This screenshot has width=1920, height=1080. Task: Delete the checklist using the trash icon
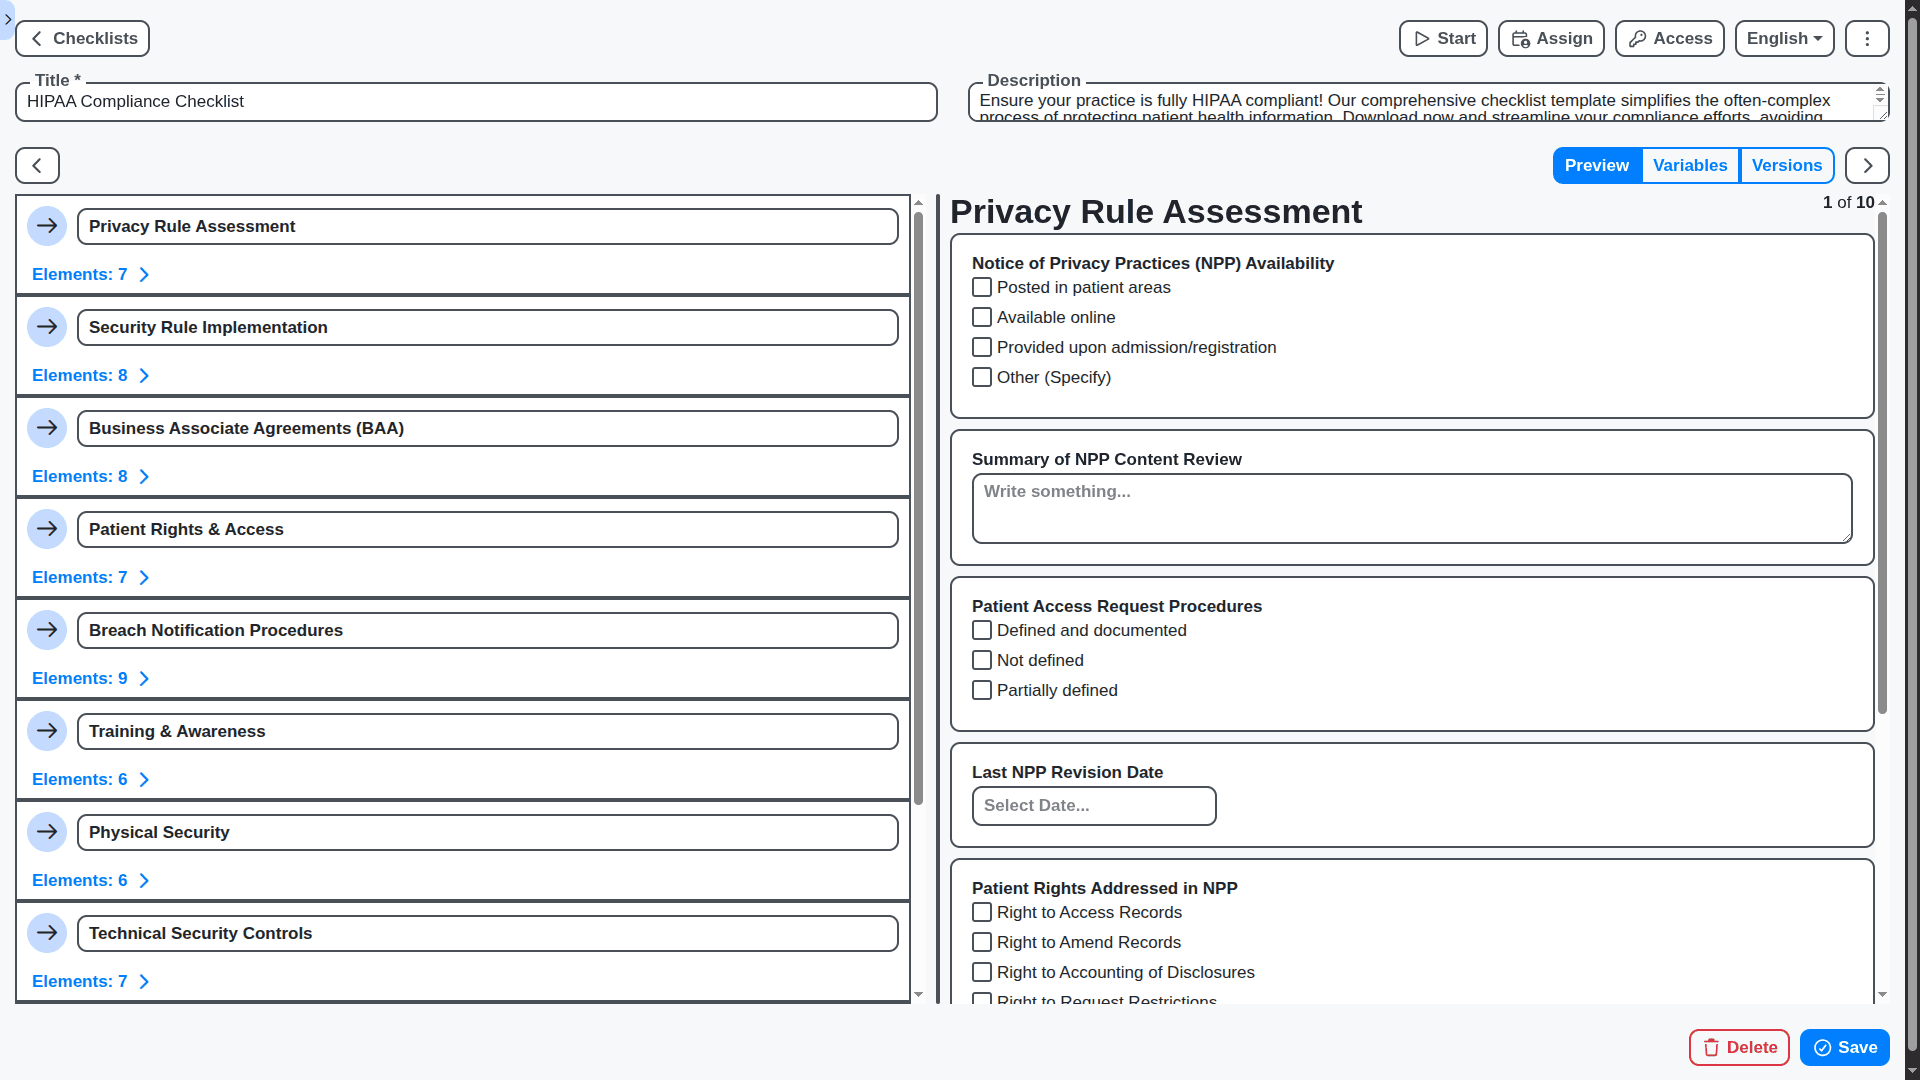tap(1738, 1047)
